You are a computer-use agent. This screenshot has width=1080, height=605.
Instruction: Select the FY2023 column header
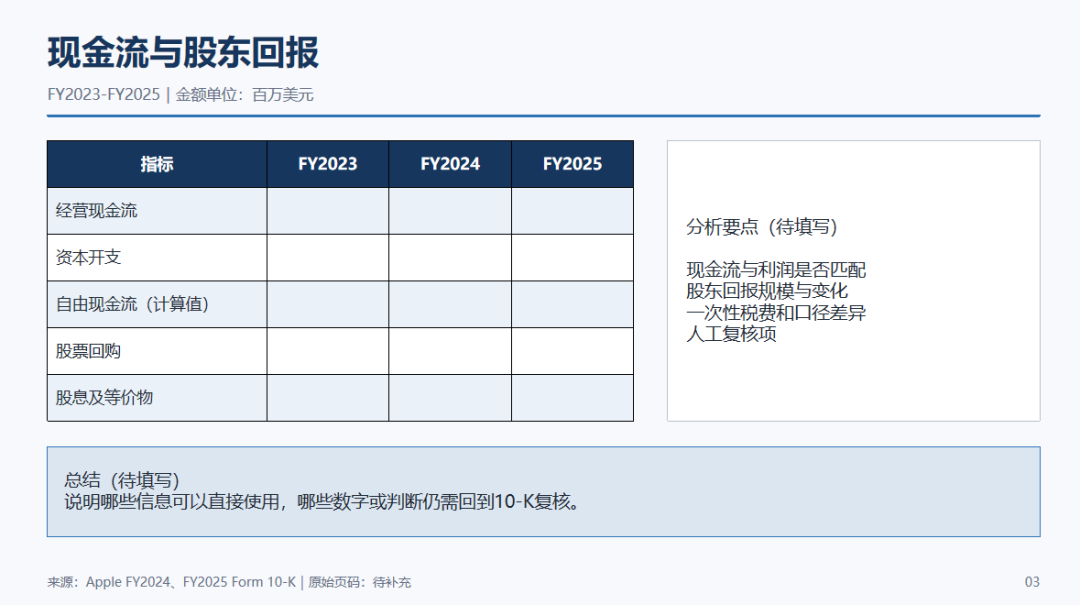tap(328, 164)
